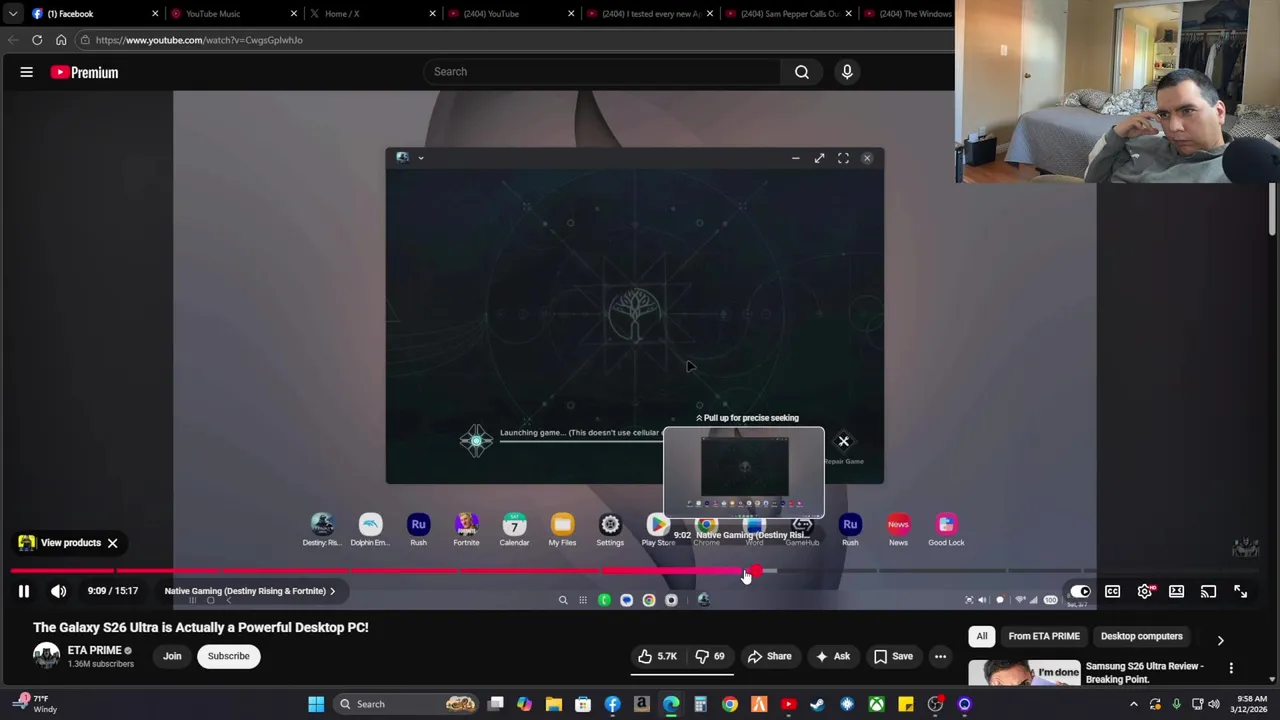Image resolution: width=1280 pixels, height=720 pixels.
Task: Toggle closed captions CC button
Action: 1112,591
